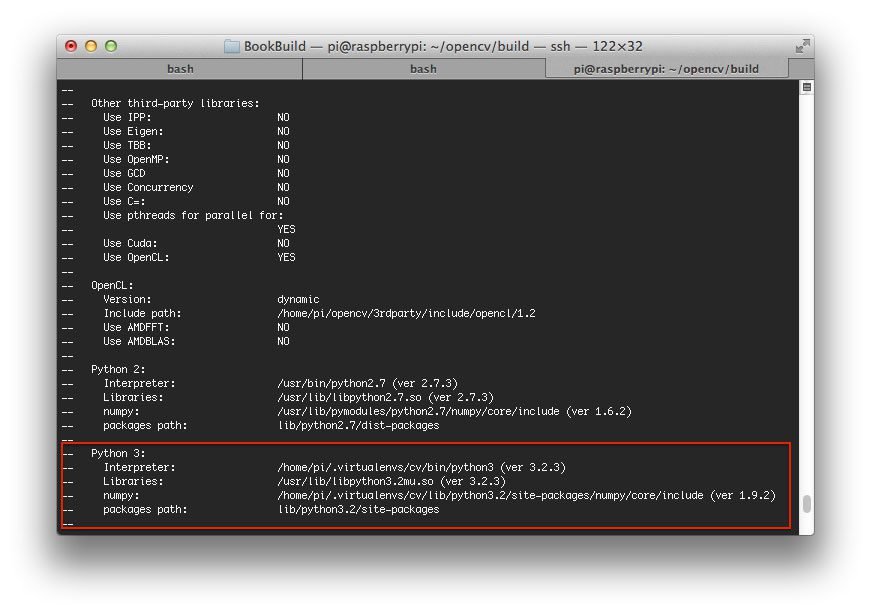The height and width of the screenshot is (614, 871).
Task: Click the 'Use OpenCL:' line
Action: click(x=199, y=257)
